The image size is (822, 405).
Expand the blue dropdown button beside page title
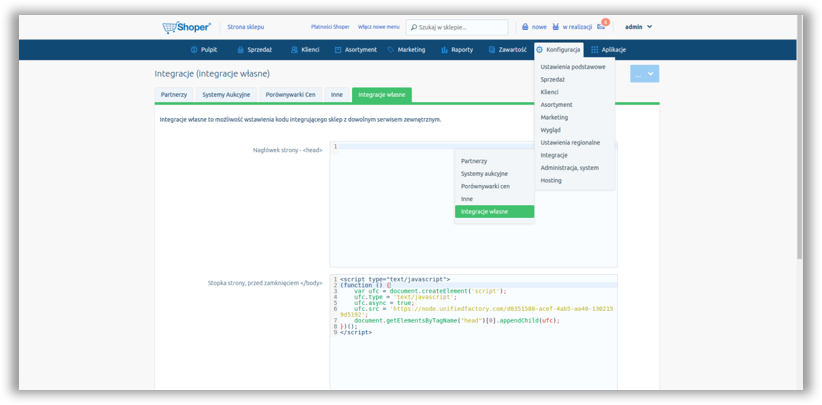pyautogui.click(x=644, y=74)
